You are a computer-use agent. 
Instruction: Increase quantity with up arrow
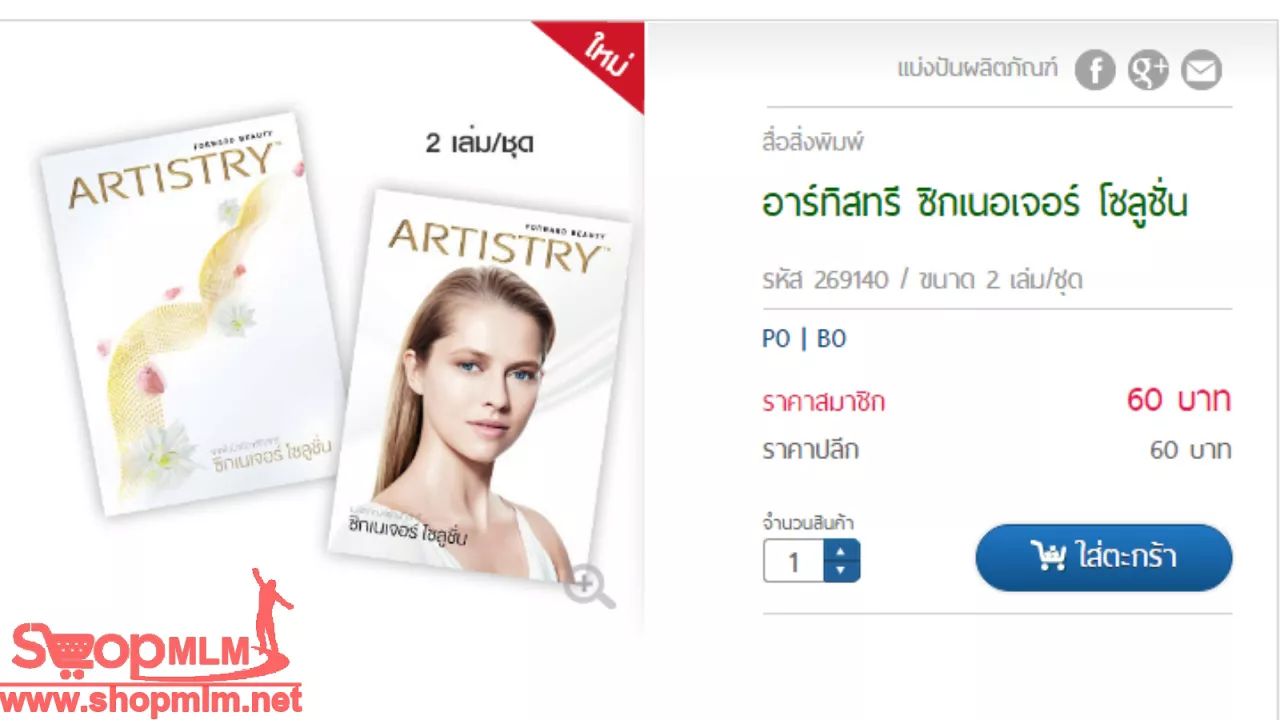(x=841, y=551)
